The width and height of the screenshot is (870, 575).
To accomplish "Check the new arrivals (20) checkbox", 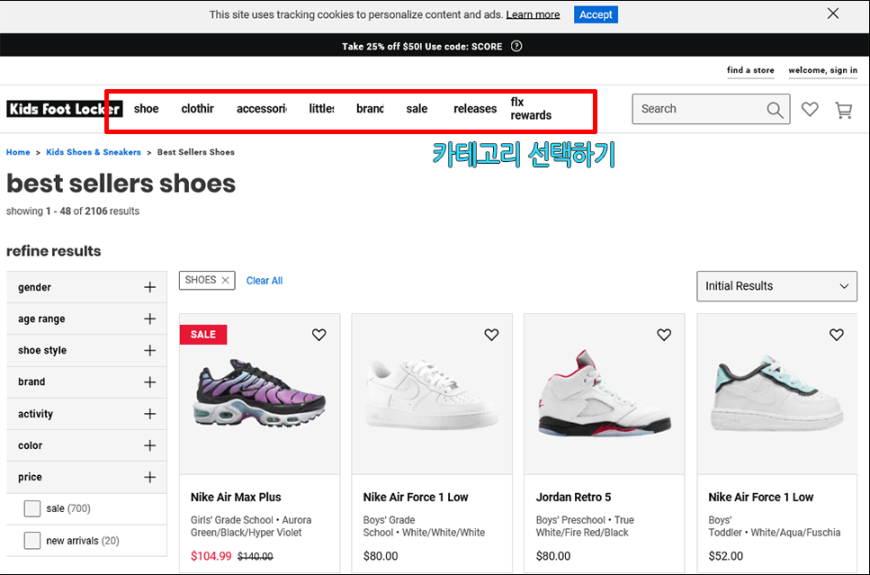I will pyautogui.click(x=32, y=541).
